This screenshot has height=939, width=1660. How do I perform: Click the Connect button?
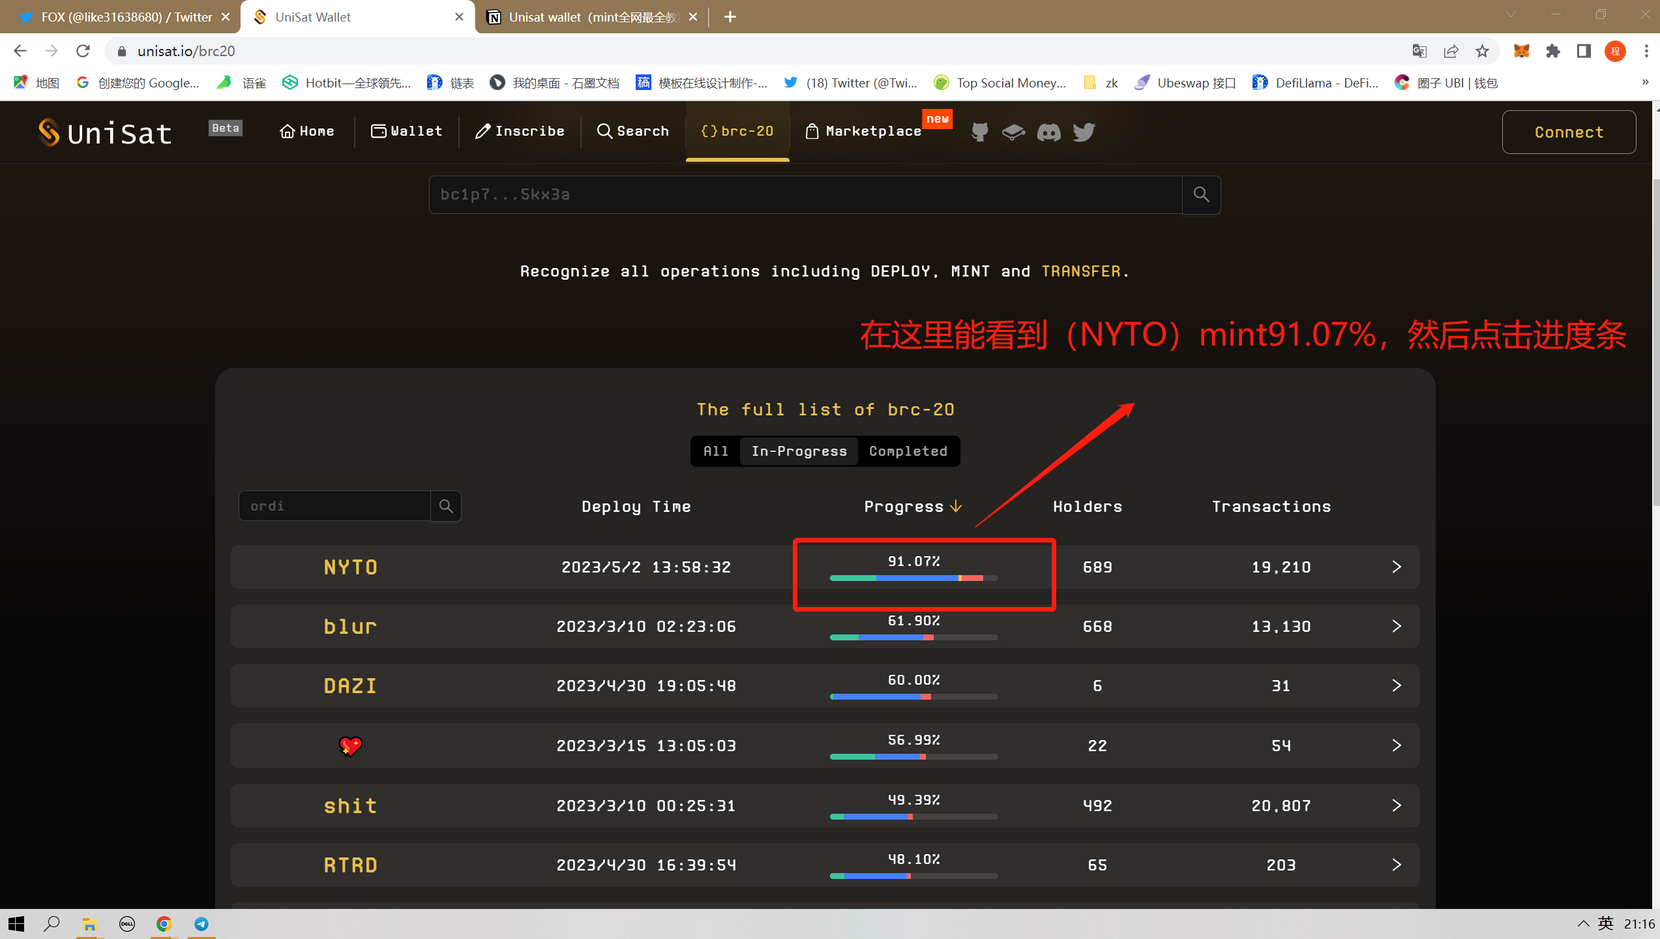coord(1569,132)
